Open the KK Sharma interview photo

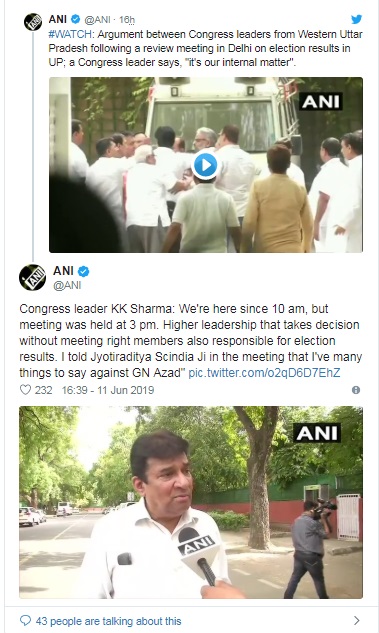191,502
